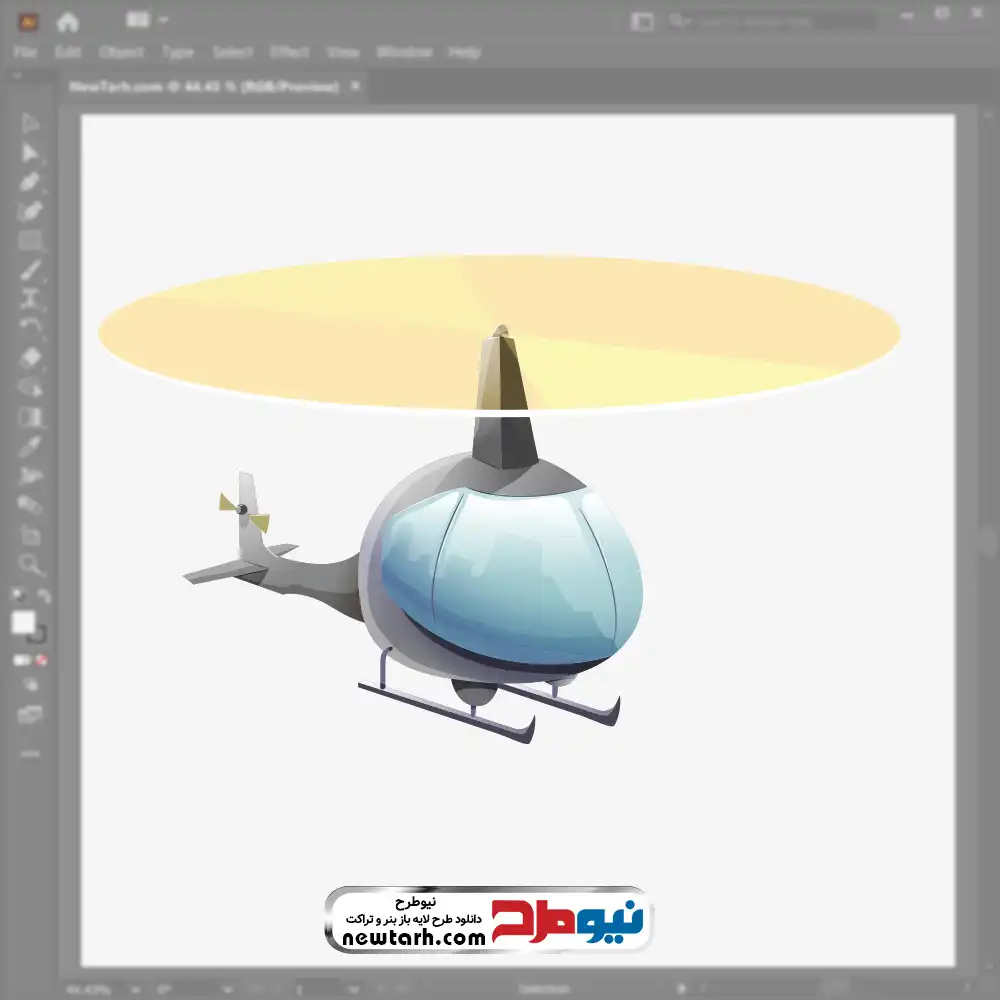Reset to default fill and stroke
The width and height of the screenshot is (1000, 1000).
[18, 596]
